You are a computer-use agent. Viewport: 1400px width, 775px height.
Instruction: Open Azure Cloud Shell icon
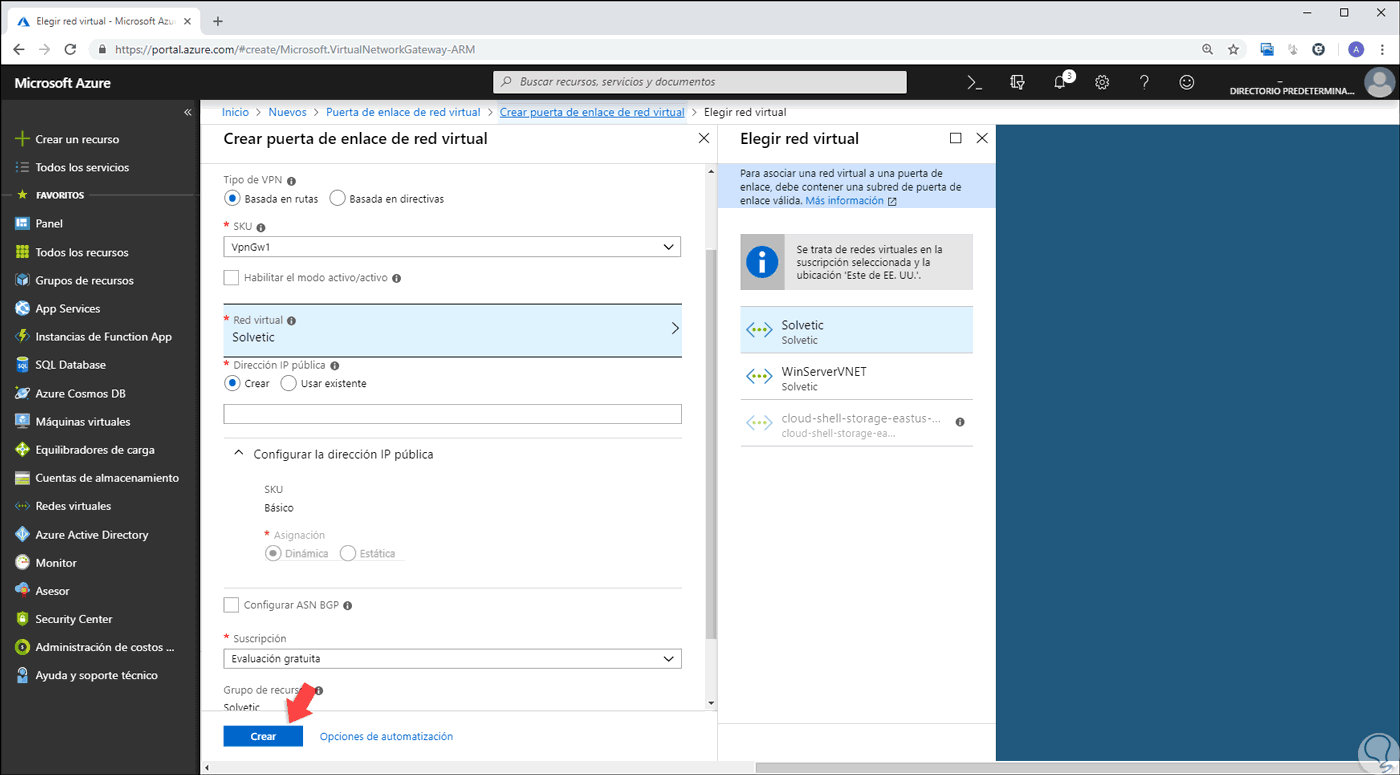975,82
